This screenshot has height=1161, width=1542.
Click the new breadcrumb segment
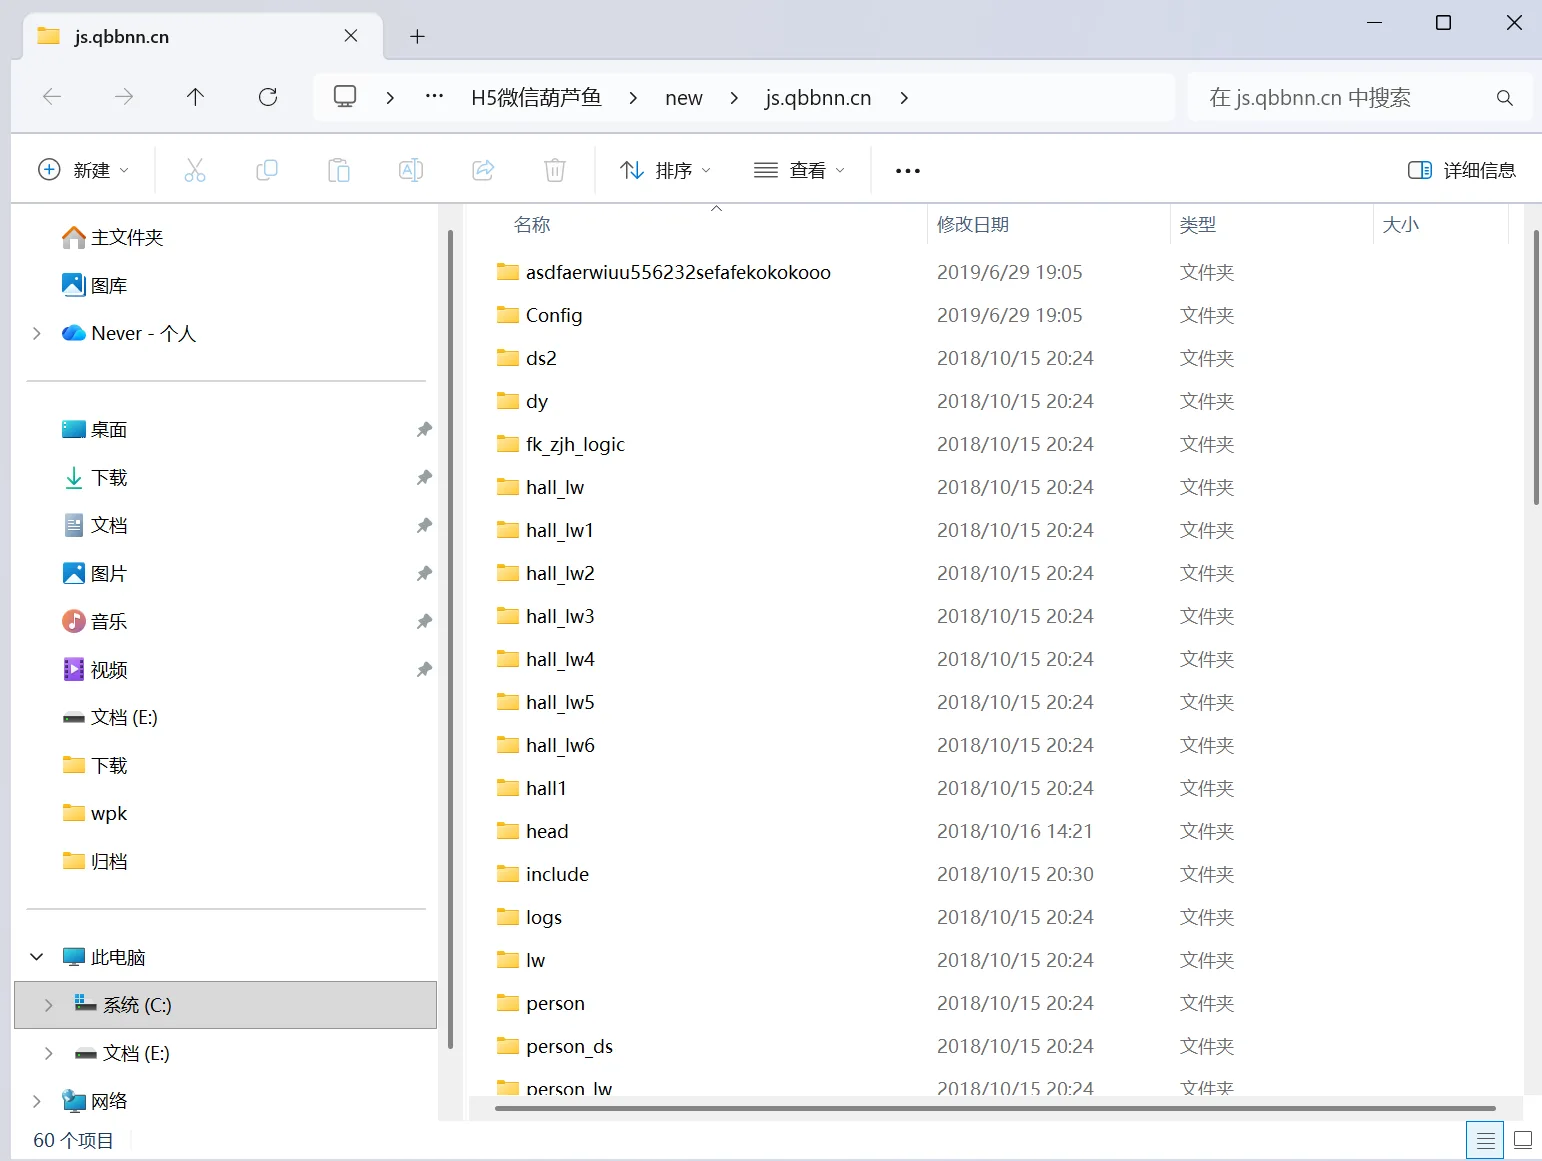pyautogui.click(x=684, y=98)
